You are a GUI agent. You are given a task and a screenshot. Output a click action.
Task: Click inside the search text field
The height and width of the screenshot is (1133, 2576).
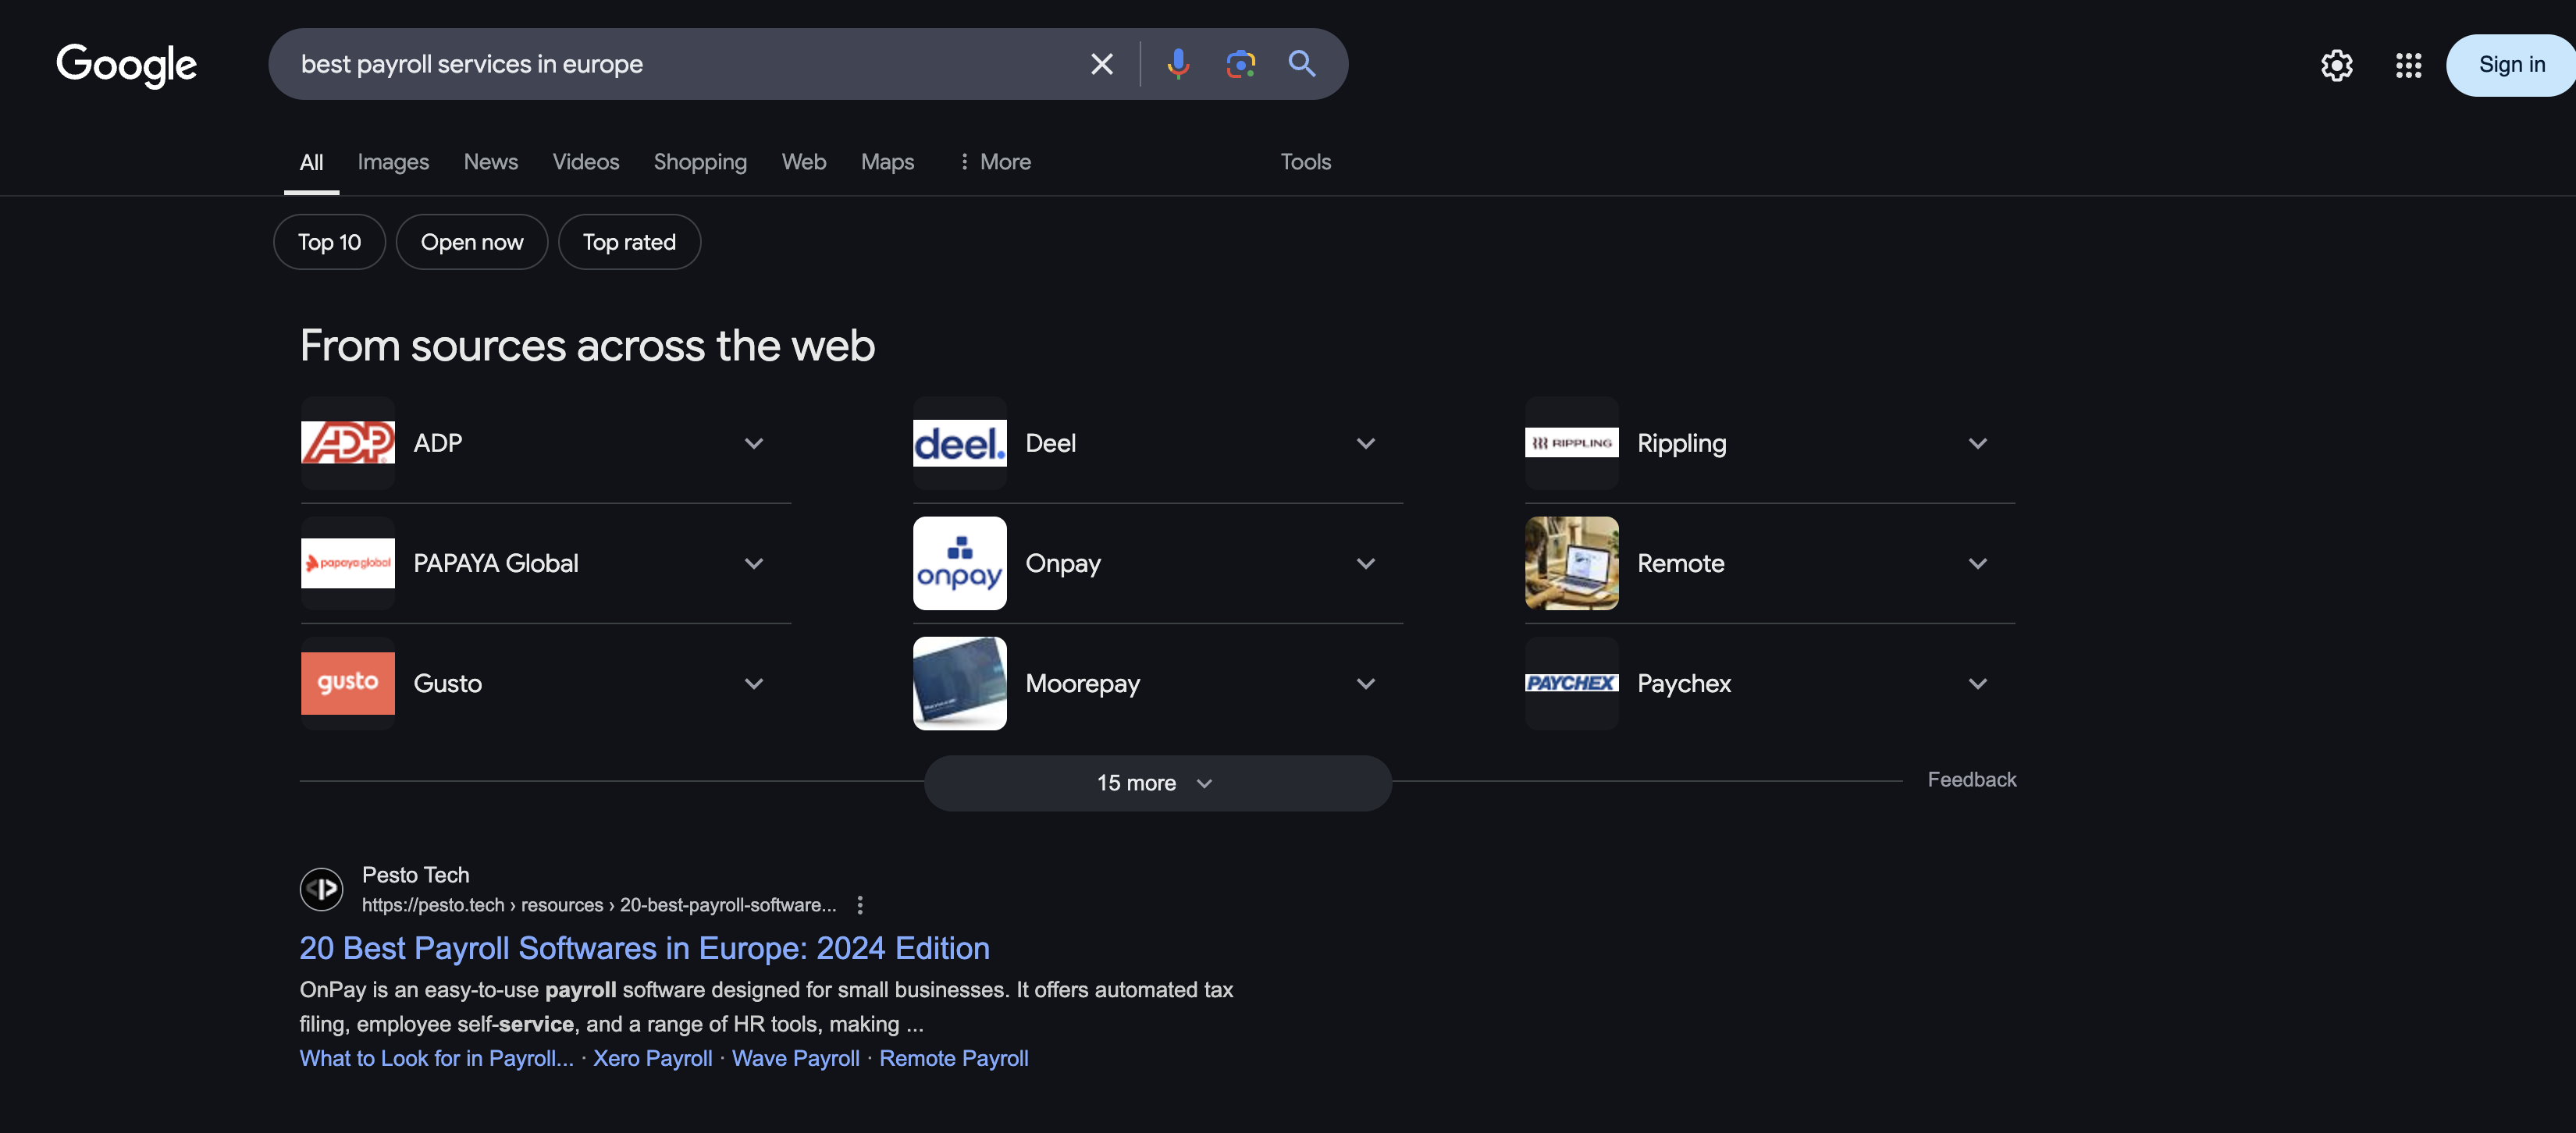680,64
